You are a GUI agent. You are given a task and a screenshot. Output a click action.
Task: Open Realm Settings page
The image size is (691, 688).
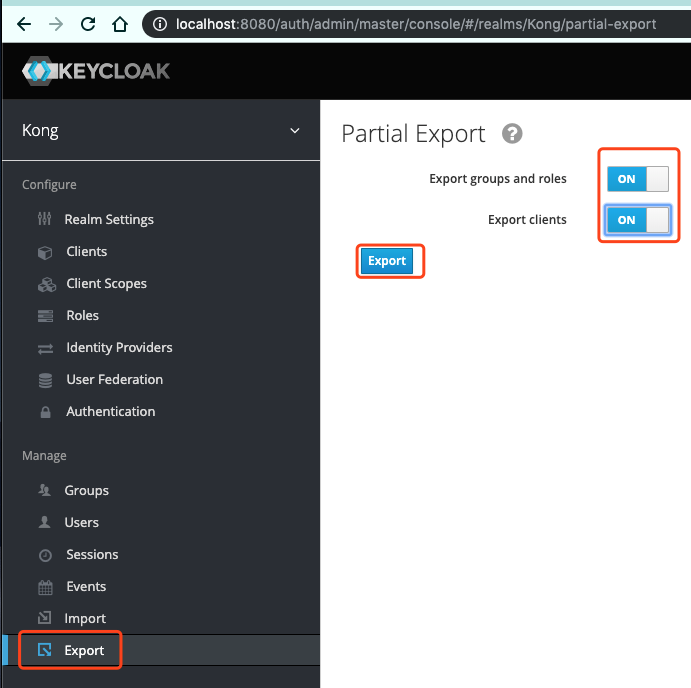(109, 219)
